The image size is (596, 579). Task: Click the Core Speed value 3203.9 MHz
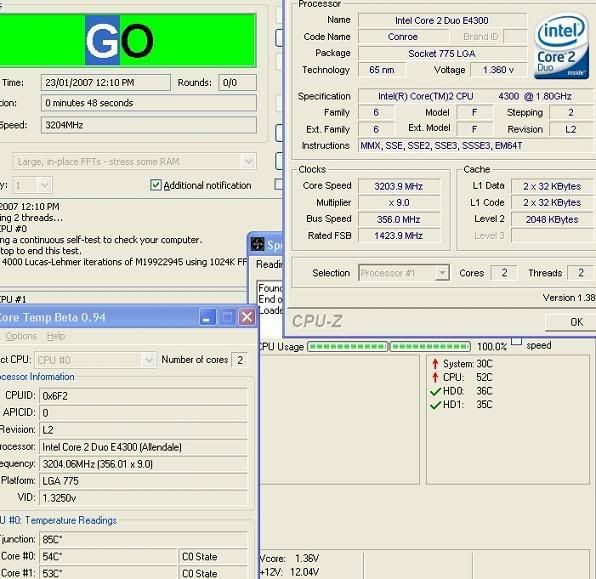(399, 186)
